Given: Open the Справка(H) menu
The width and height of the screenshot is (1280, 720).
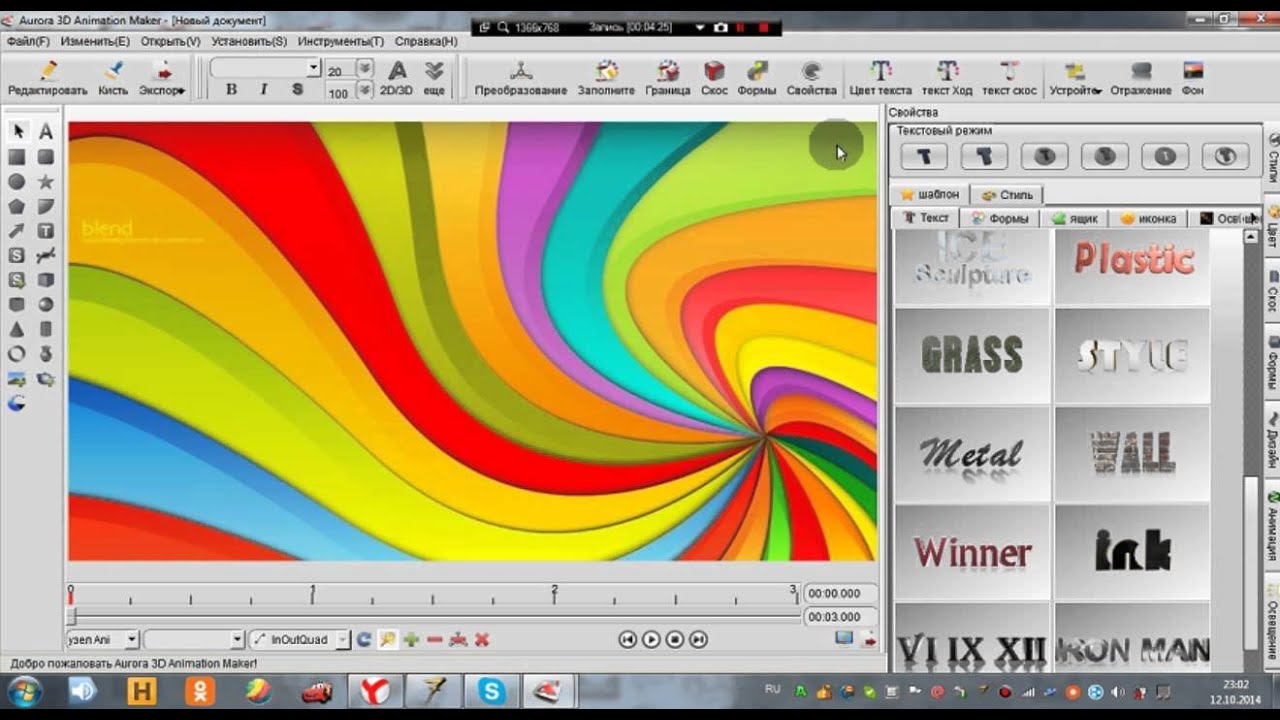Looking at the screenshot, I should pos(426,41).
